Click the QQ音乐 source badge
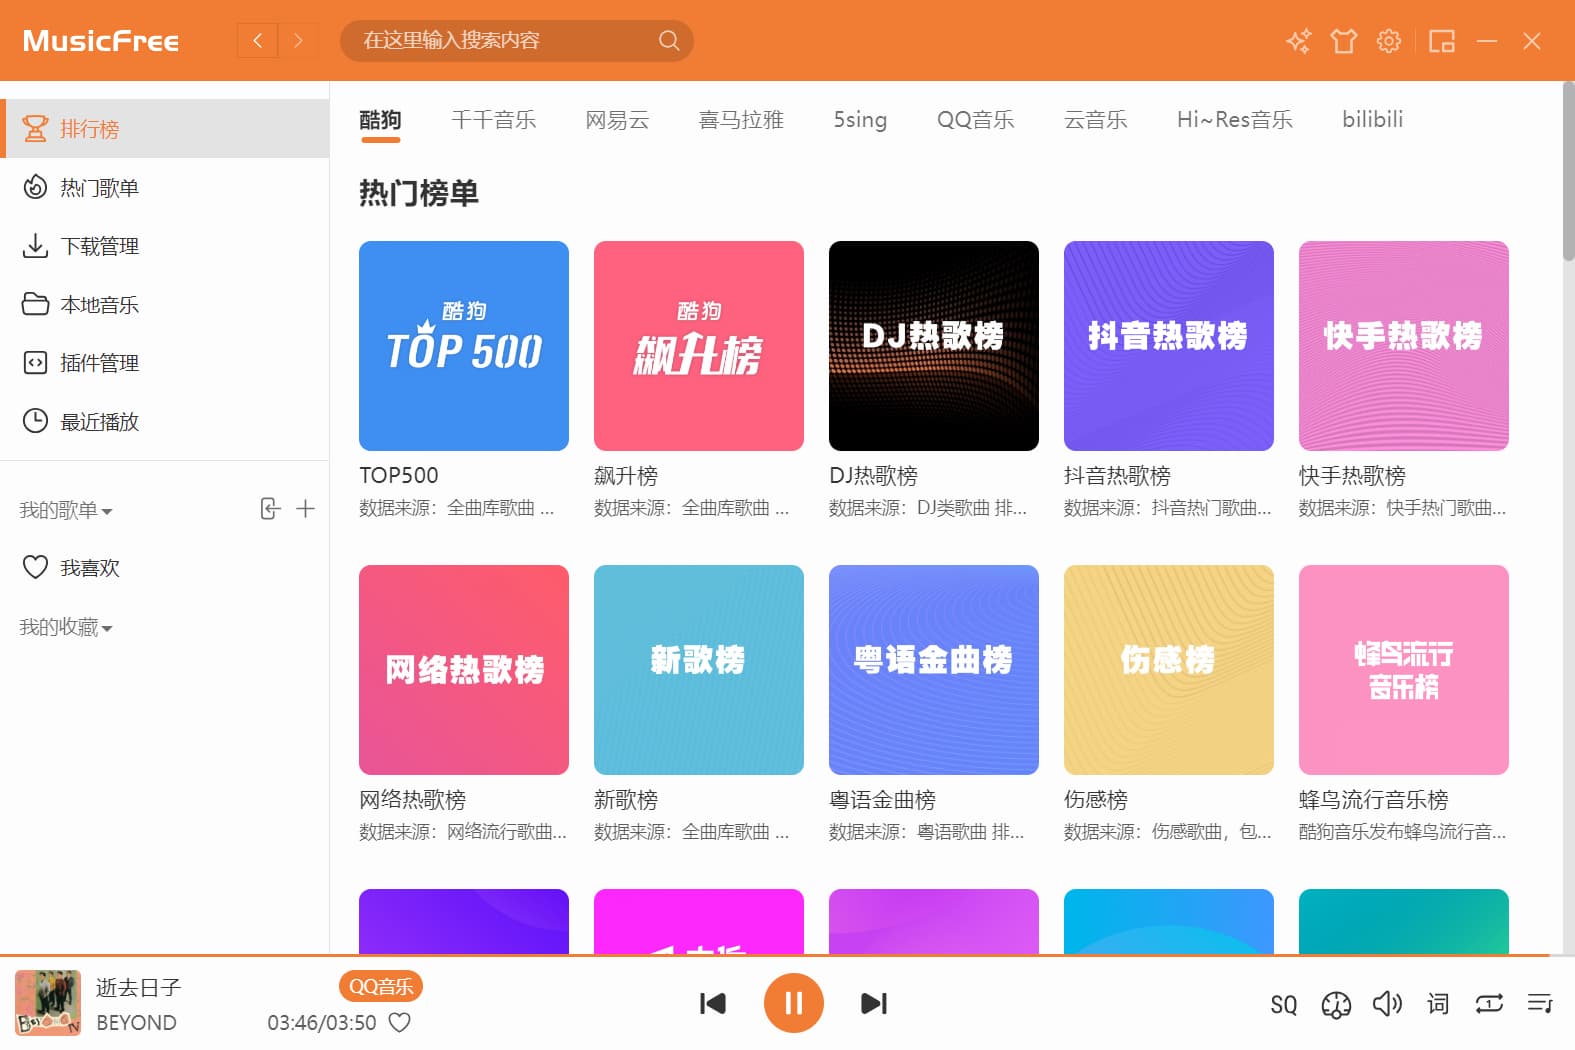 pos(381,987)
